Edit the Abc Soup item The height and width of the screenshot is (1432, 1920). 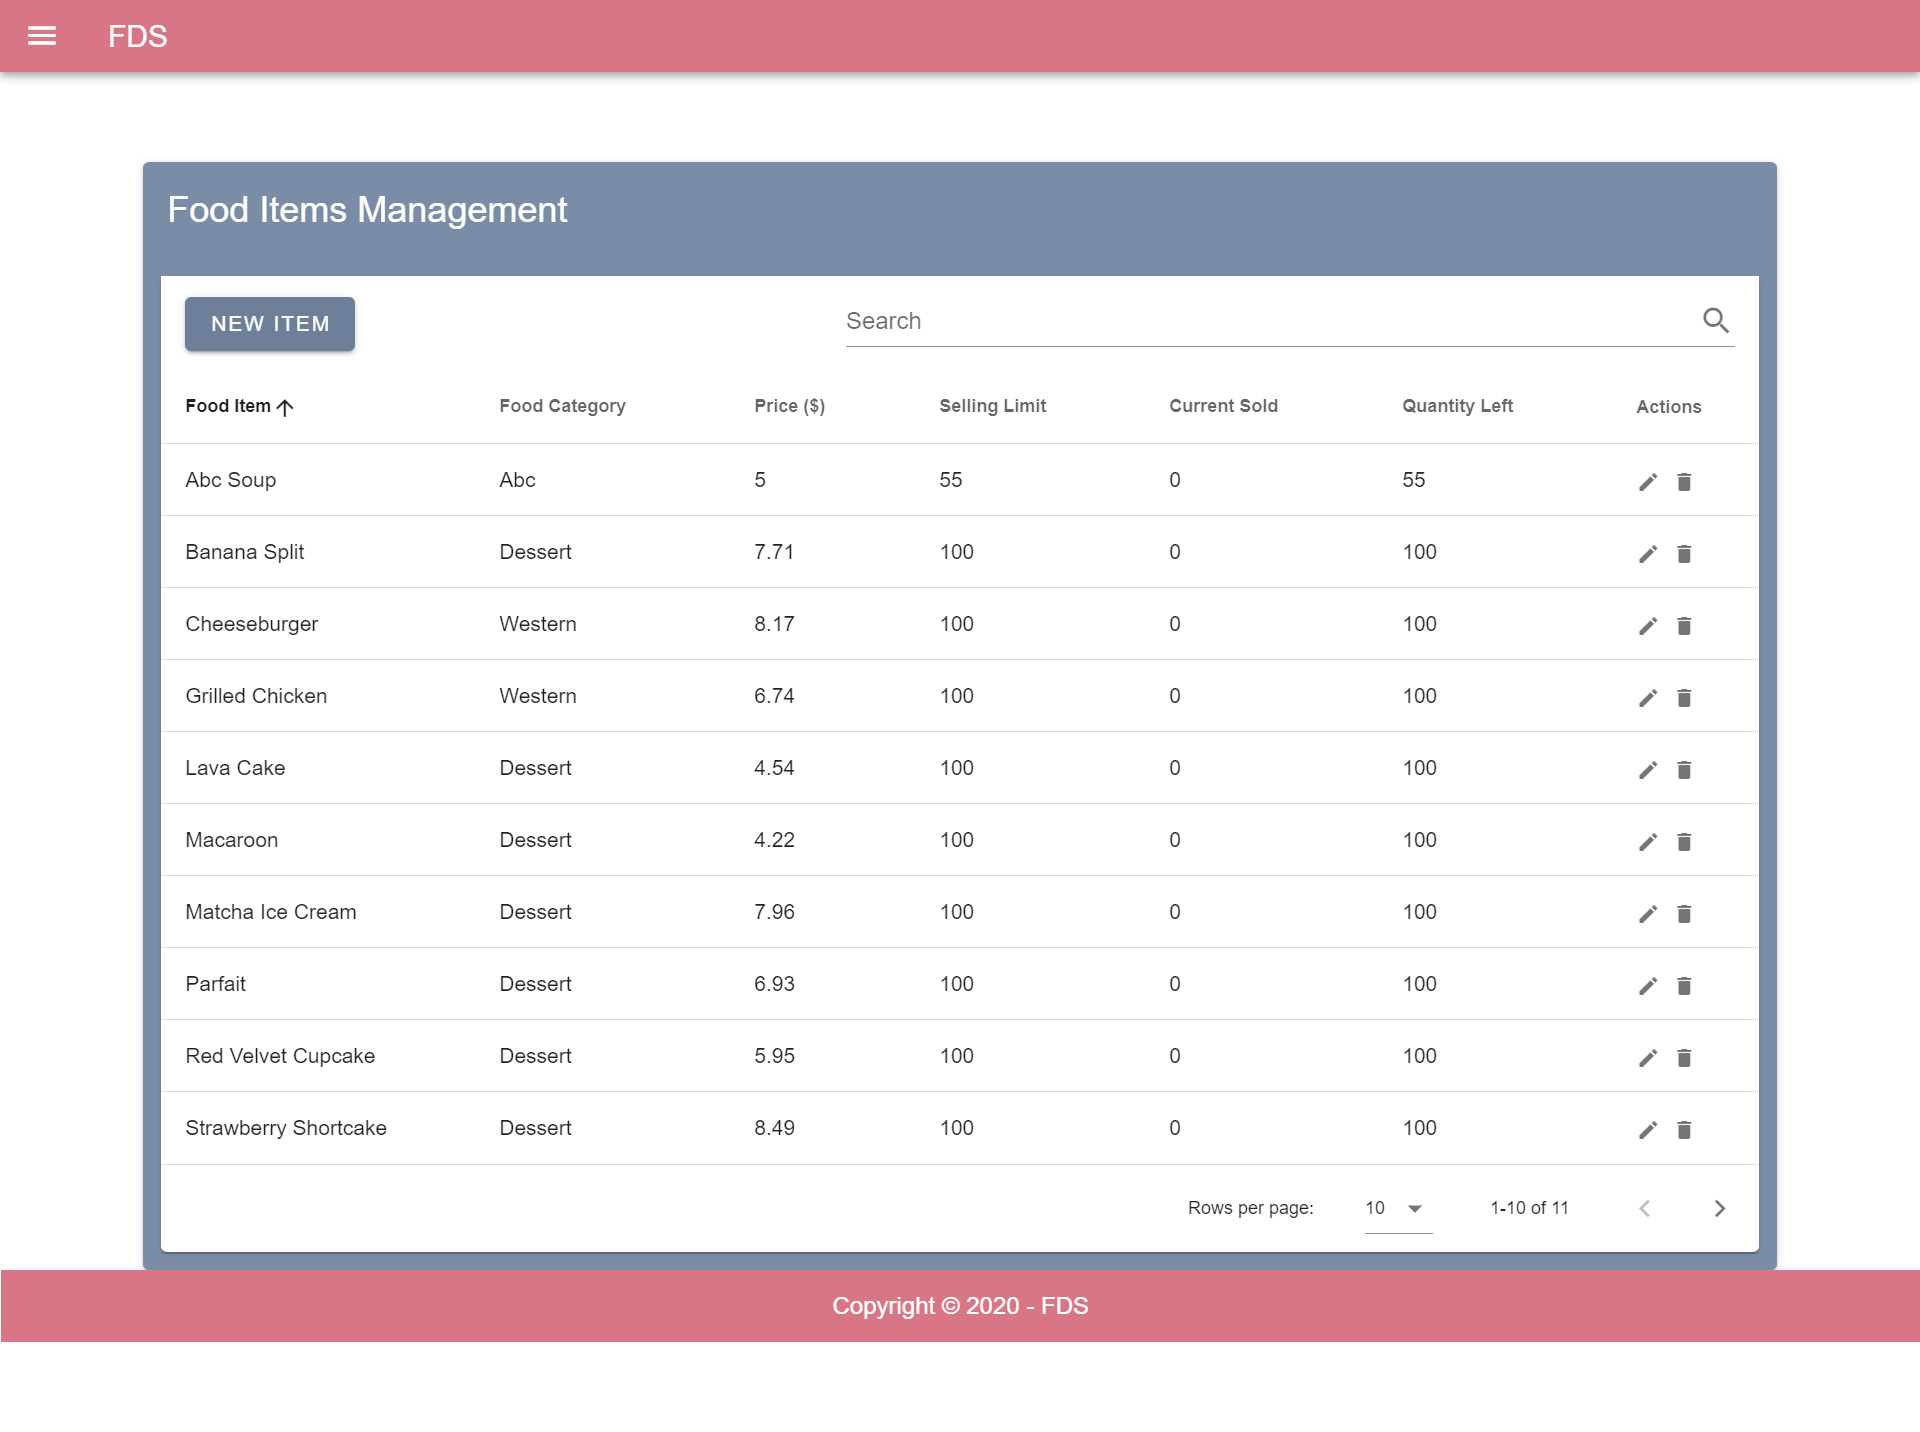pyautogui.click(x=1648, y=482)
